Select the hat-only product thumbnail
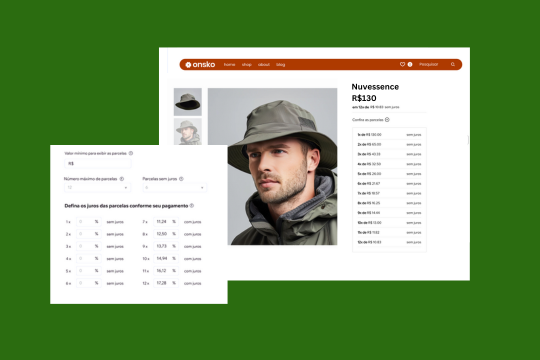Screen dimensions: 540x360 pos(188,102)
